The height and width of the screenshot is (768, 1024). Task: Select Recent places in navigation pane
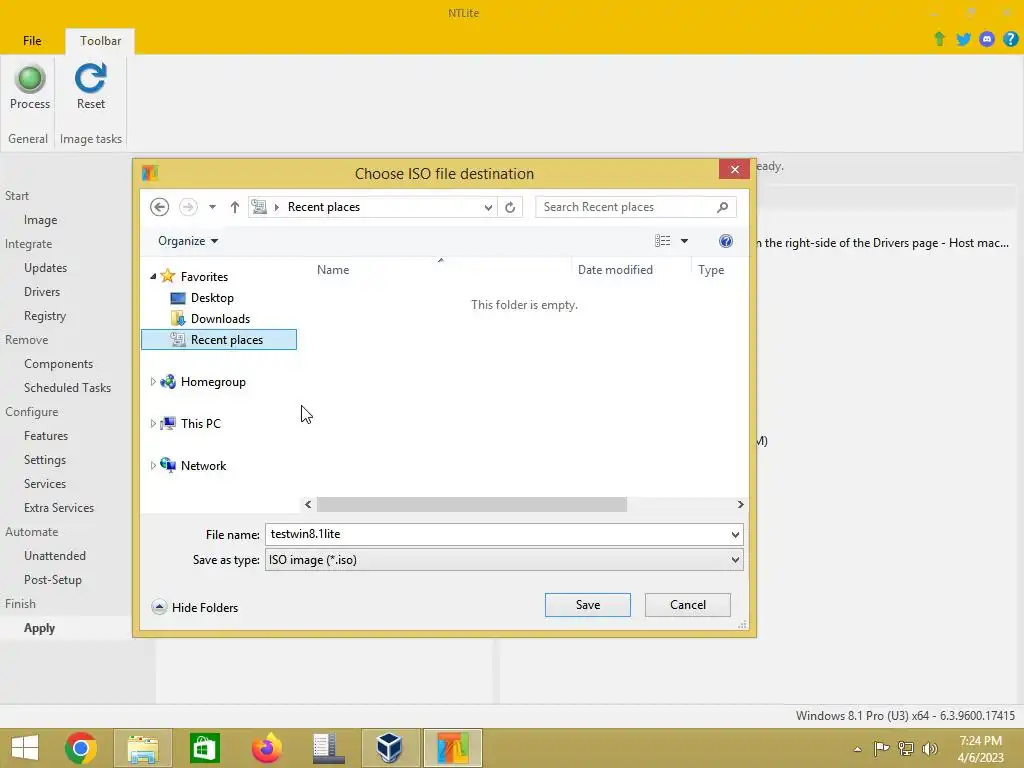(x=219, y=340)
